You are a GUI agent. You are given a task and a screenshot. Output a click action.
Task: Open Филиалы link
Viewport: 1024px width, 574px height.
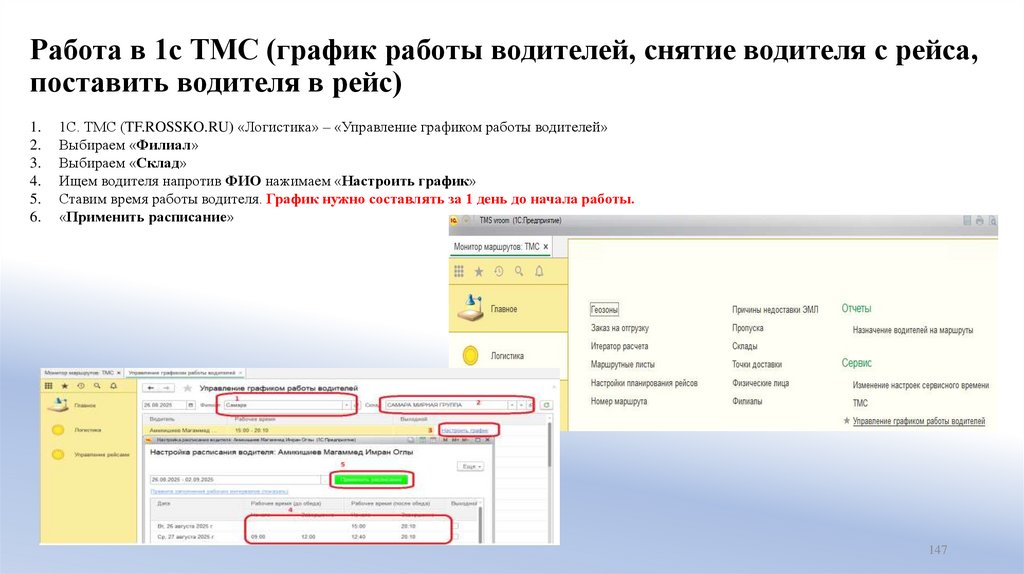pyautogui.click(x=746, y=402)
